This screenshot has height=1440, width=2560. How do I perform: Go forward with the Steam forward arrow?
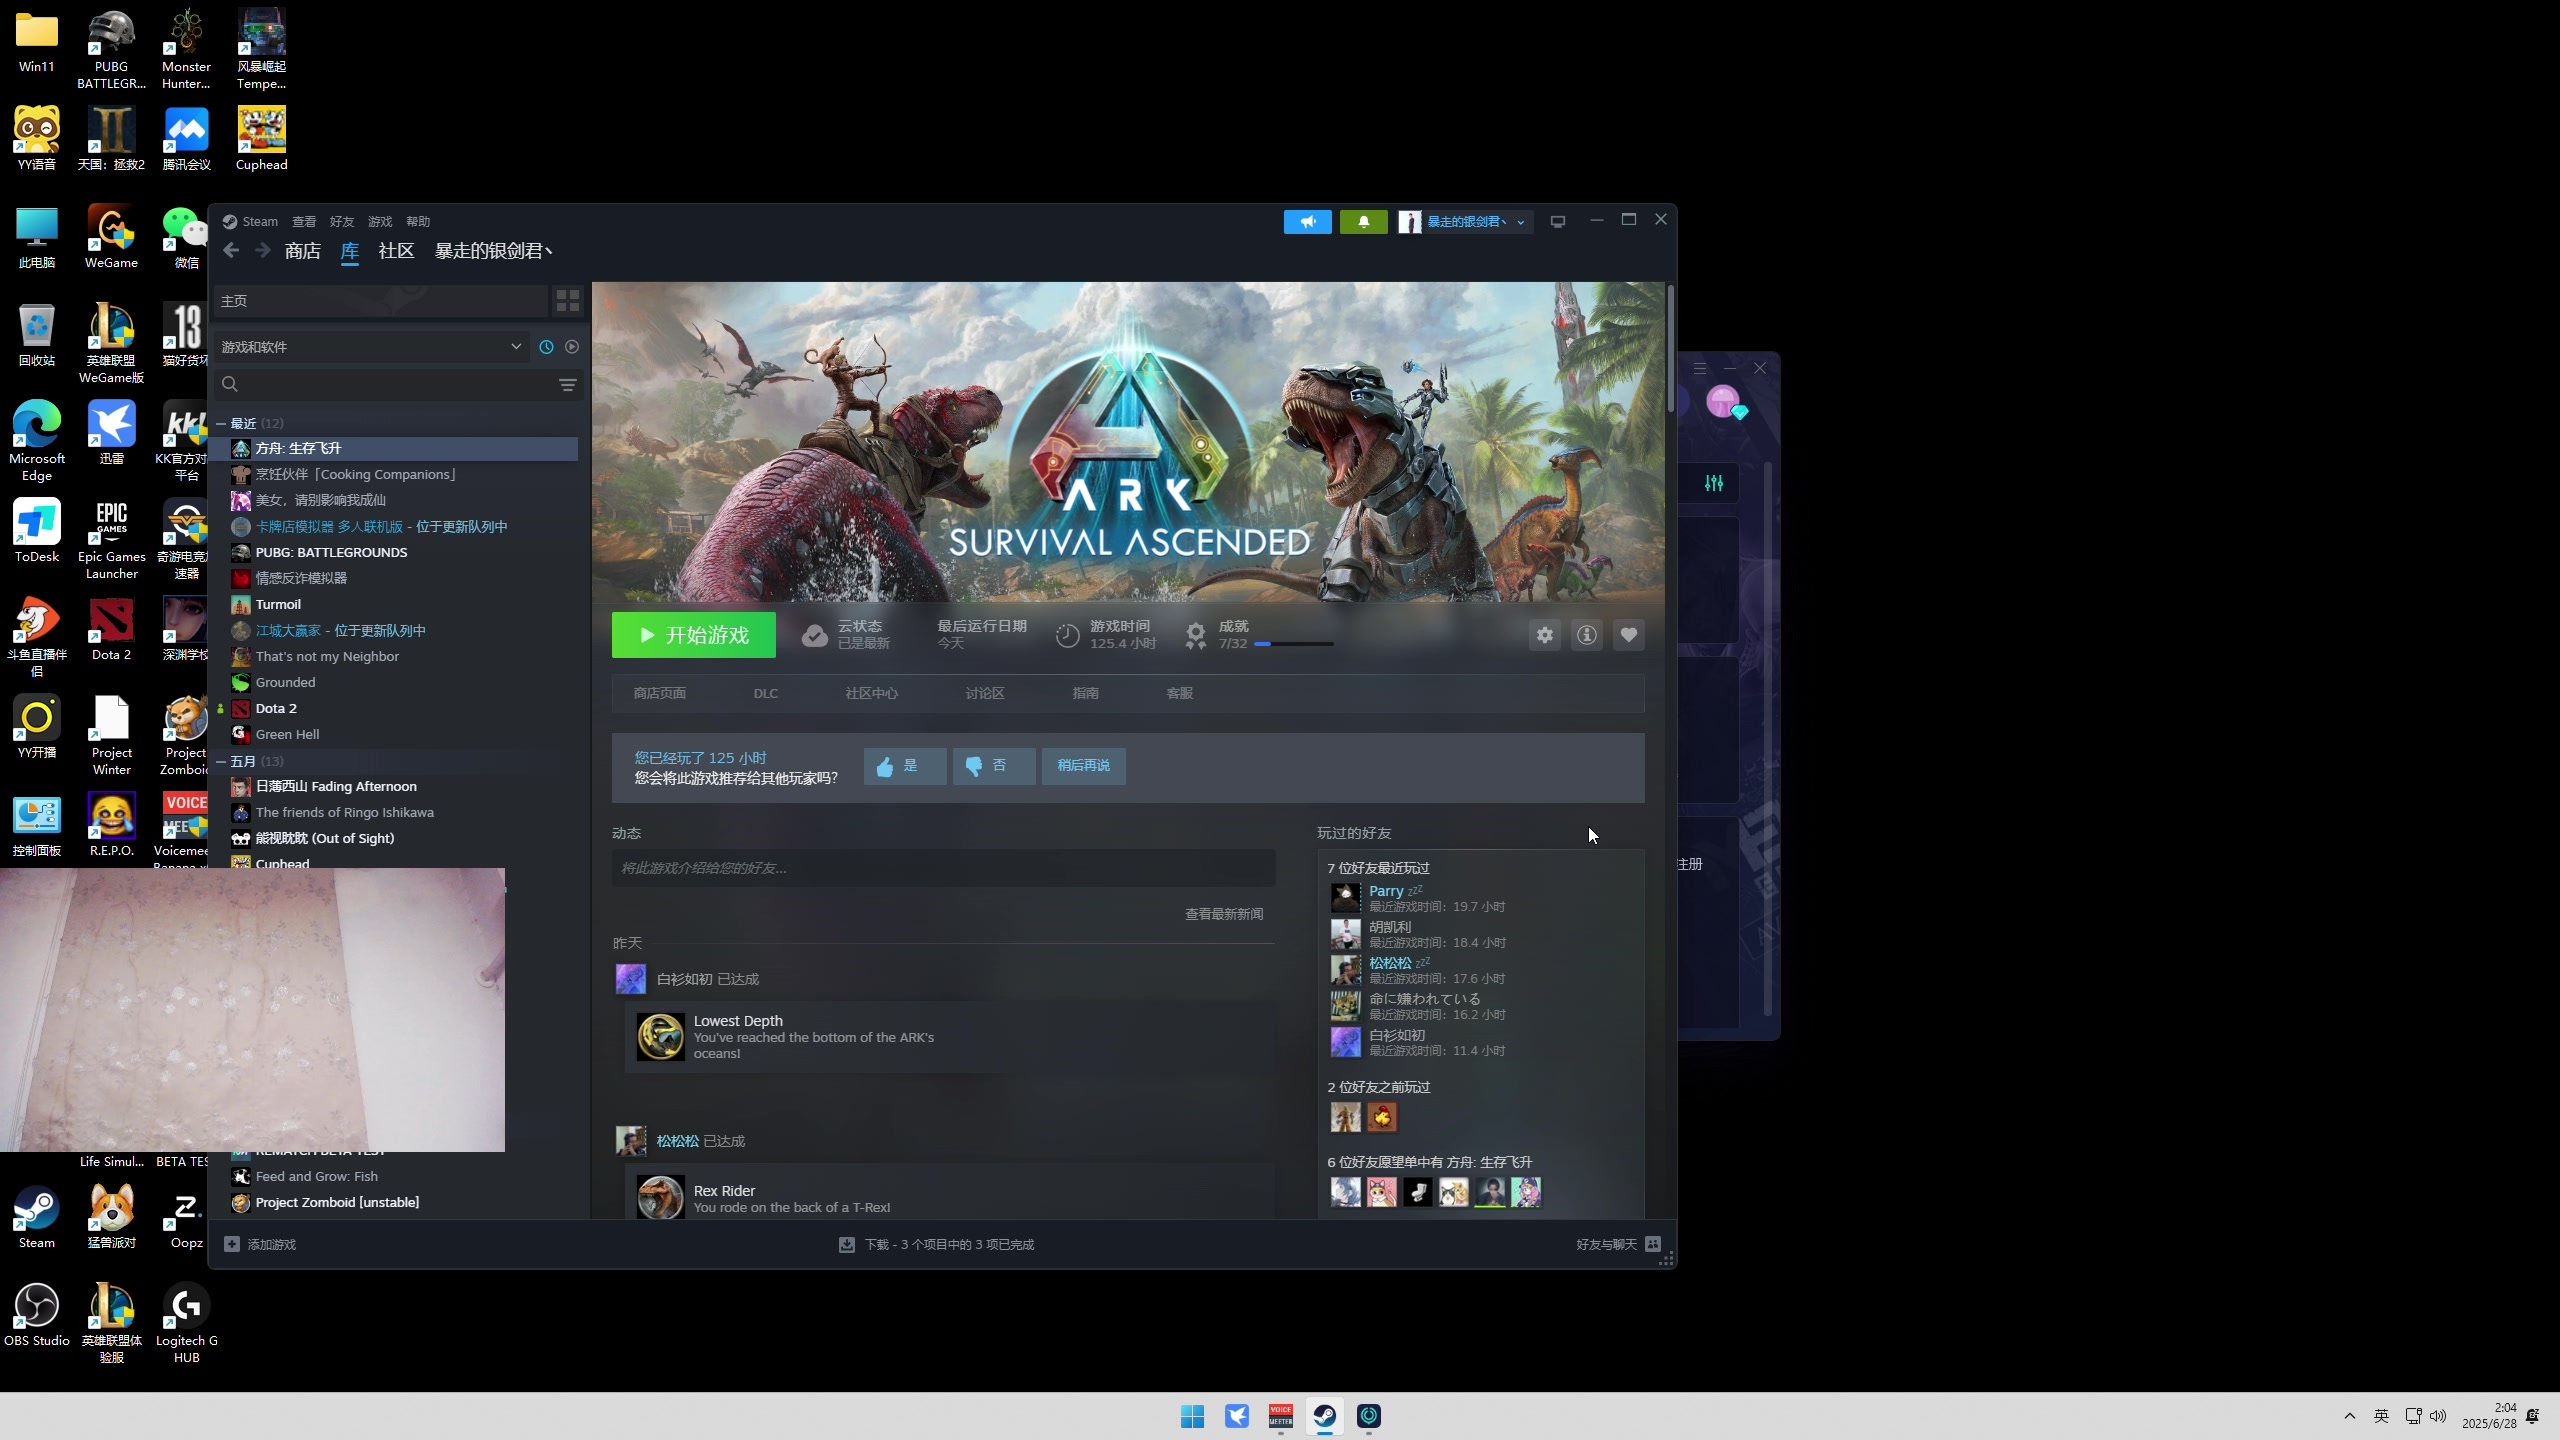pyautogui.click(x=263, y=251)
